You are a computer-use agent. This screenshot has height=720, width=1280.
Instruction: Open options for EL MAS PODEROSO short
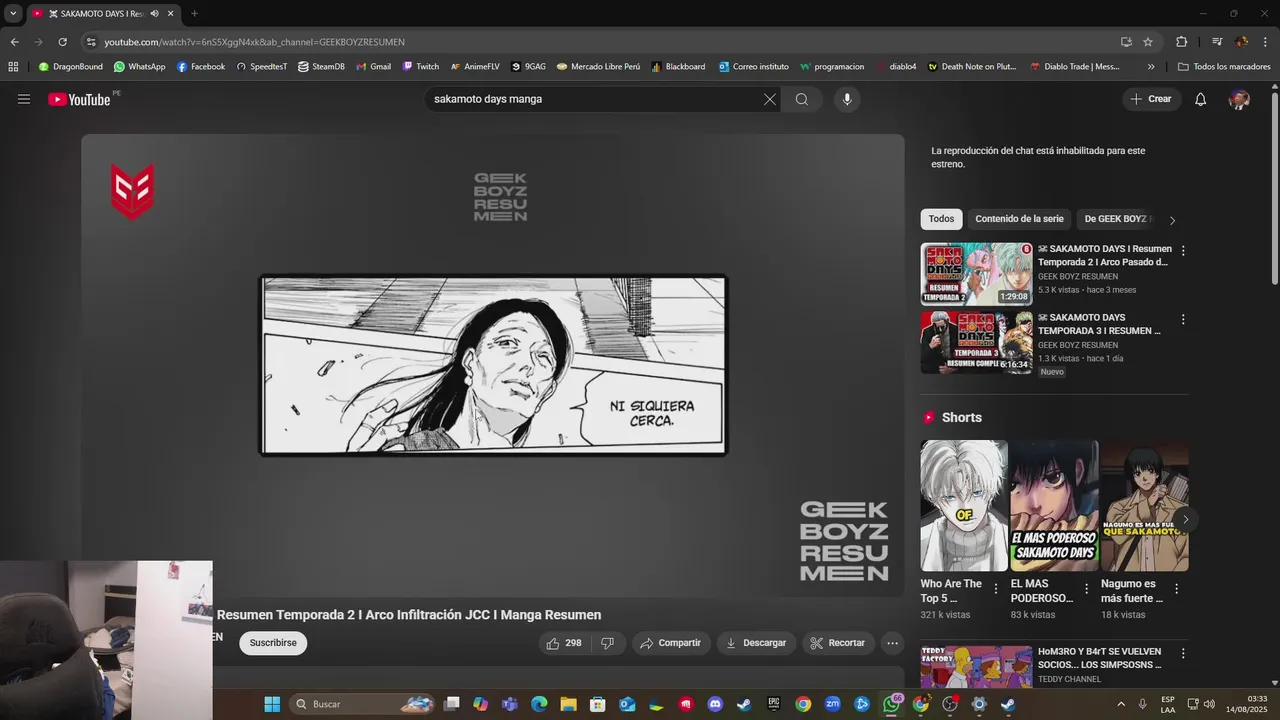[x=1086, y=589]
